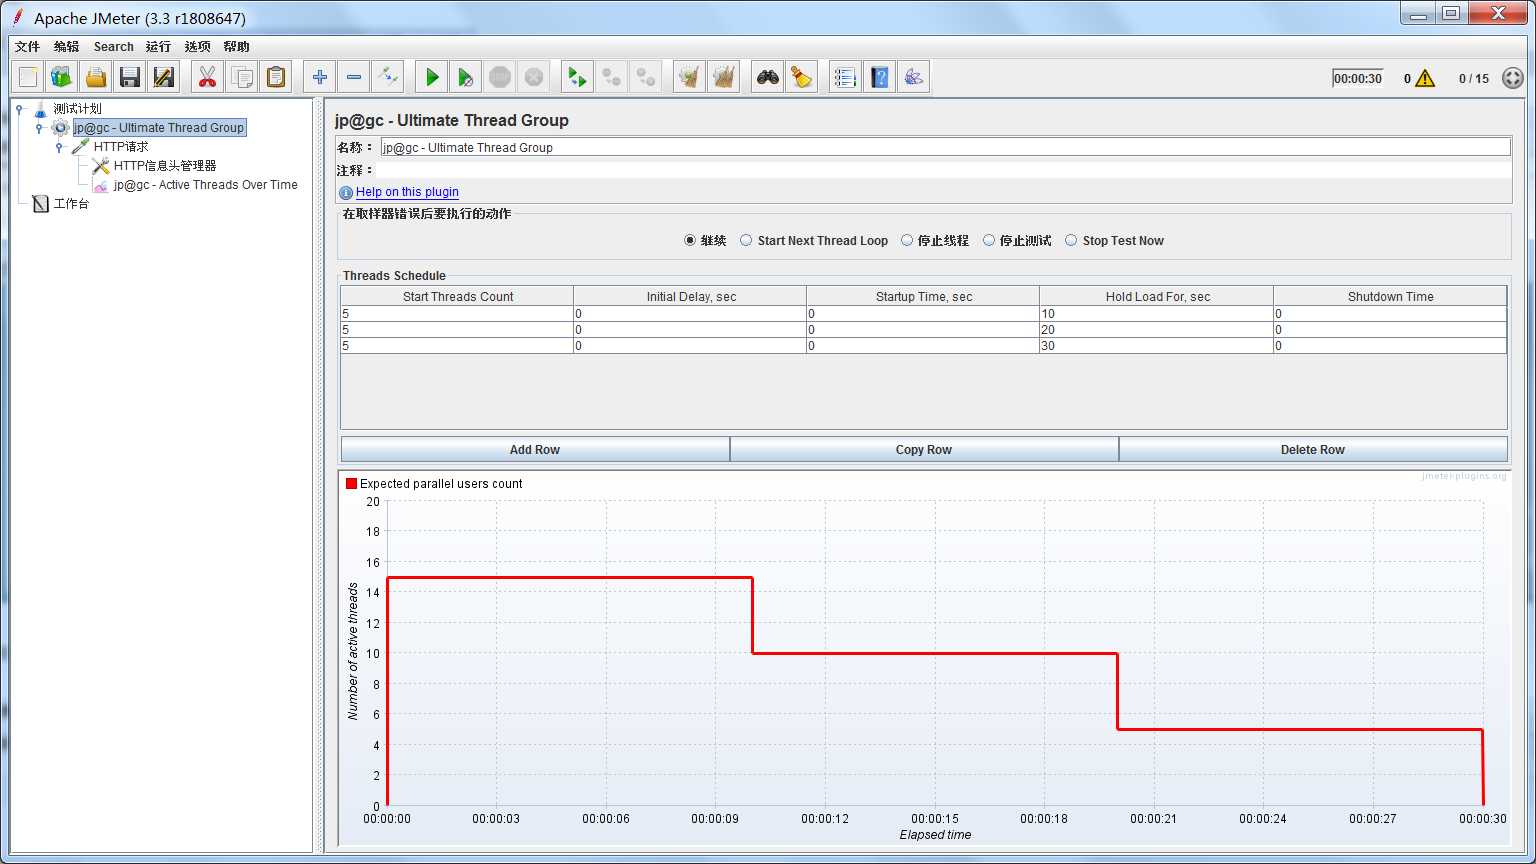
Task: Click the Open file folder icon
Action: coord(96,77)
